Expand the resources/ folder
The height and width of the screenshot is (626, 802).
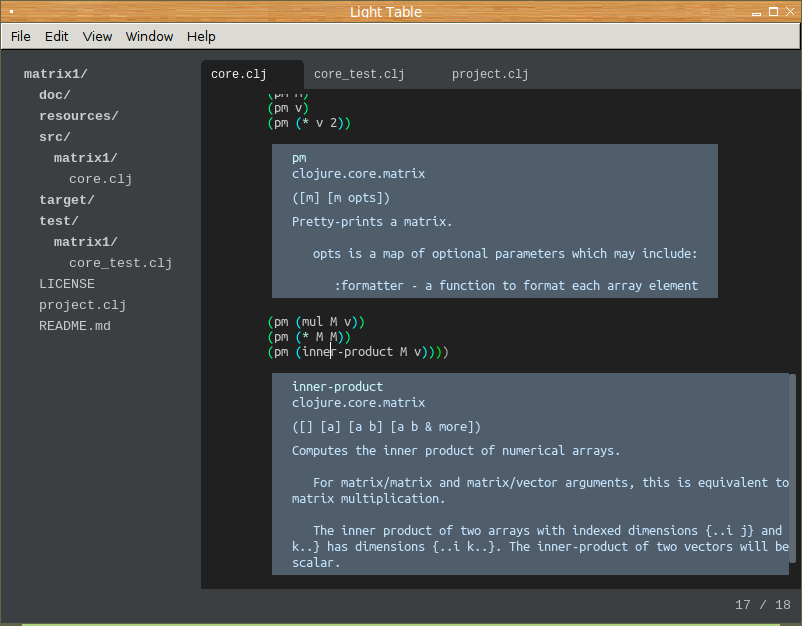(78, 116)
